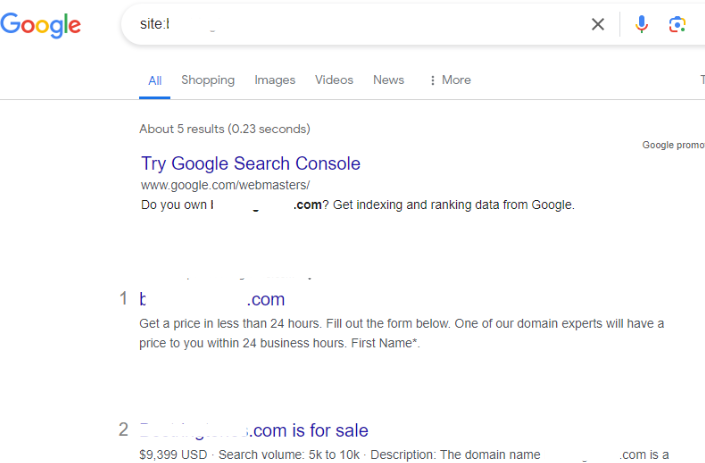Open the '.com is for sale' result

[255, 431]
